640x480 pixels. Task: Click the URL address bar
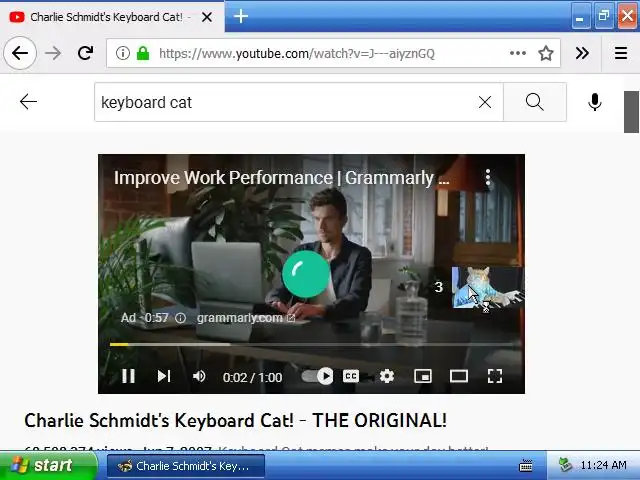(331, 53)
